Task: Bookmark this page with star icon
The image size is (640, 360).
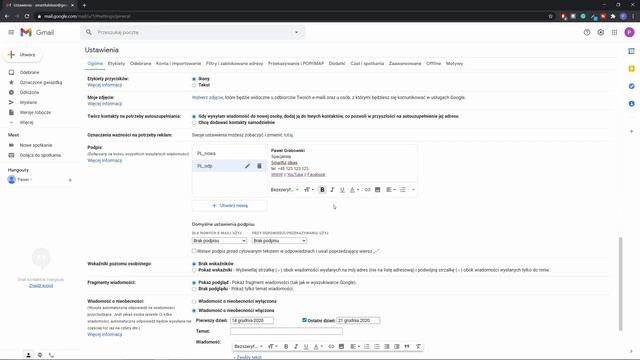Action: [551, 16]
